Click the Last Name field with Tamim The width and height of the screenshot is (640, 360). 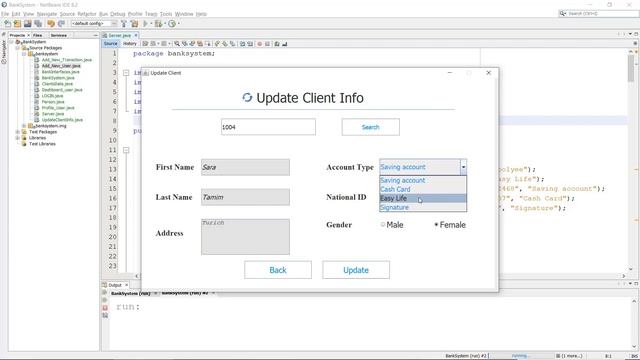pyautogui.click(x=245, y=197)
